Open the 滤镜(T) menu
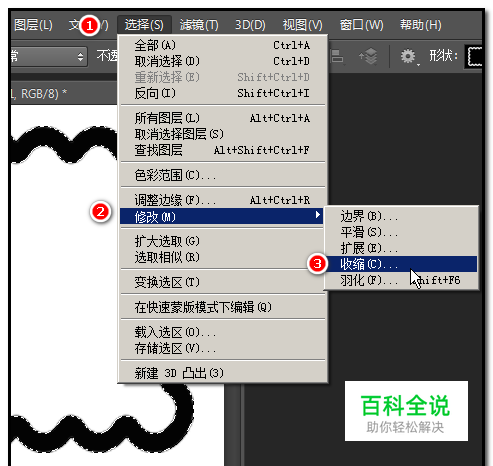Image resolution: width=493 pixels, height=466 pixels. 199,25
